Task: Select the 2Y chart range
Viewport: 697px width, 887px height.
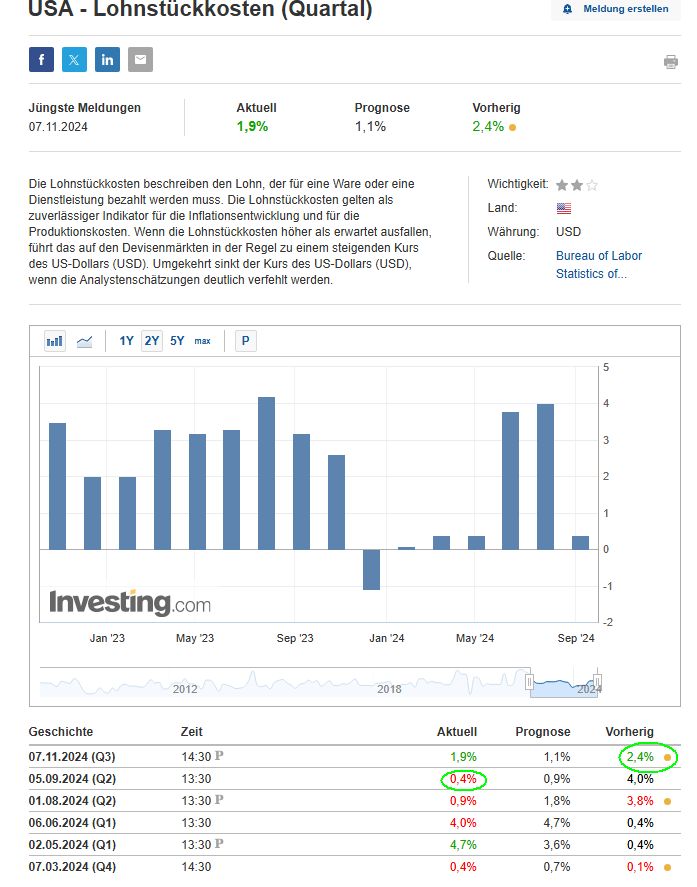Action: coord(151,341)
